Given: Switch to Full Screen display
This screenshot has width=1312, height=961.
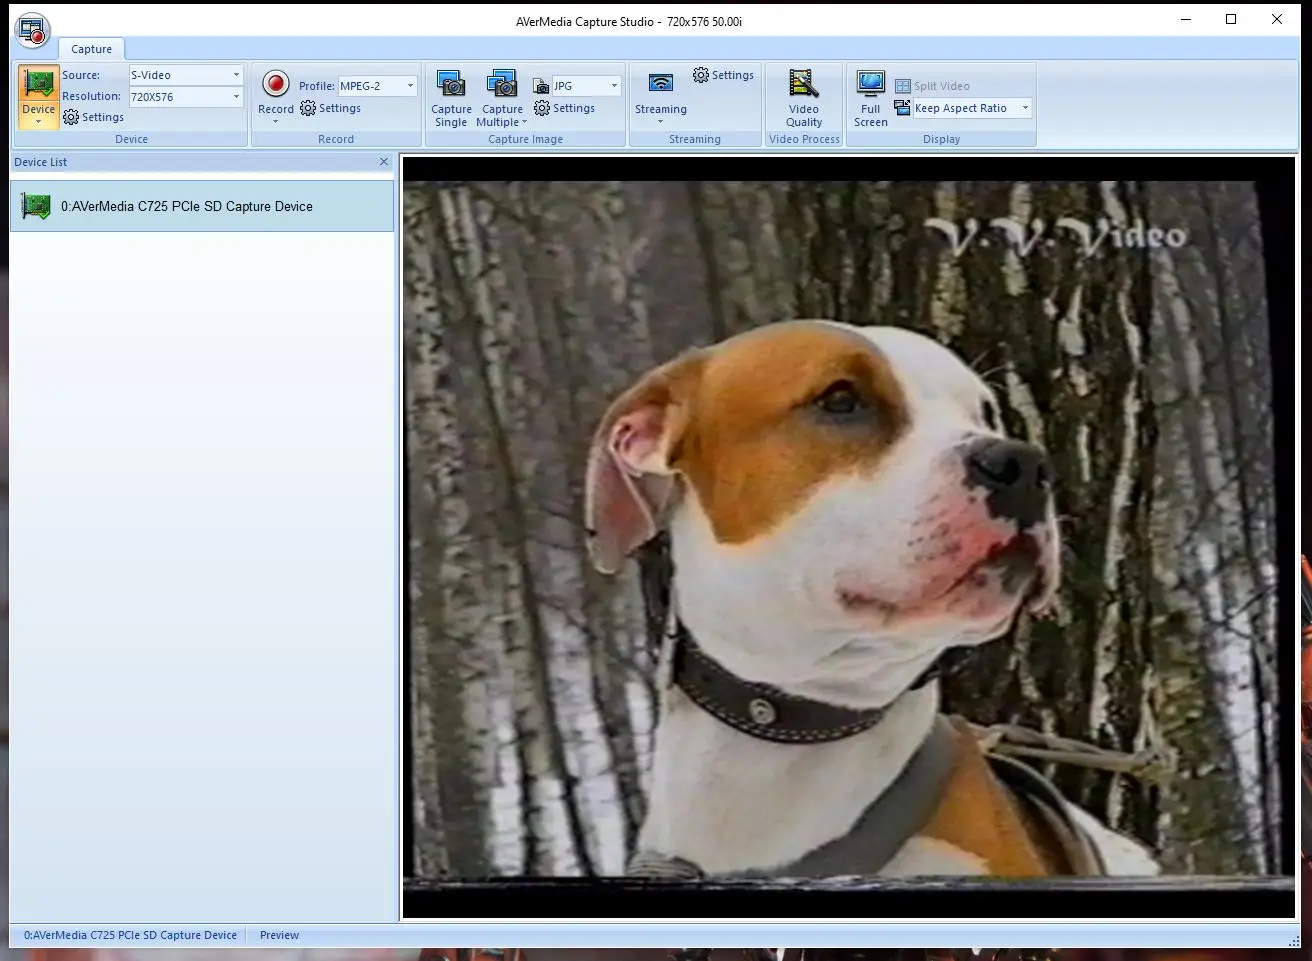Looking at the screenshot, I should (x=871, y=98).
